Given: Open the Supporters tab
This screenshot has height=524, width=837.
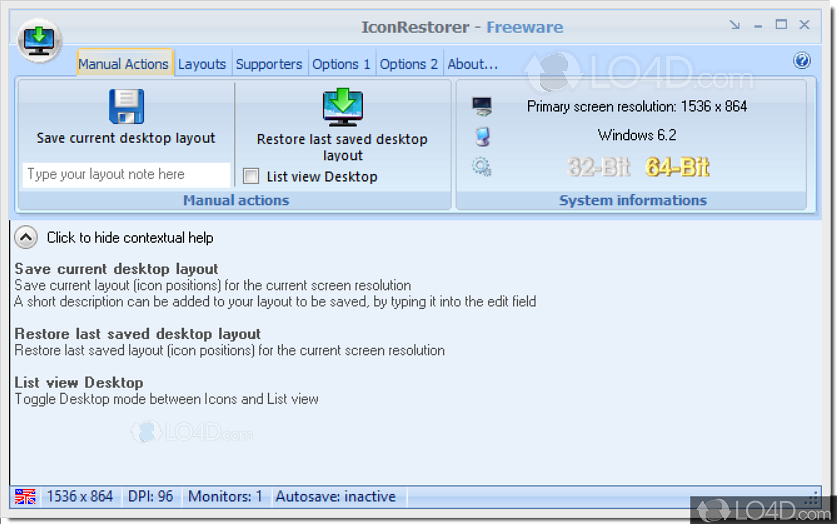Looking at the screenshot, I should point(269,64).
